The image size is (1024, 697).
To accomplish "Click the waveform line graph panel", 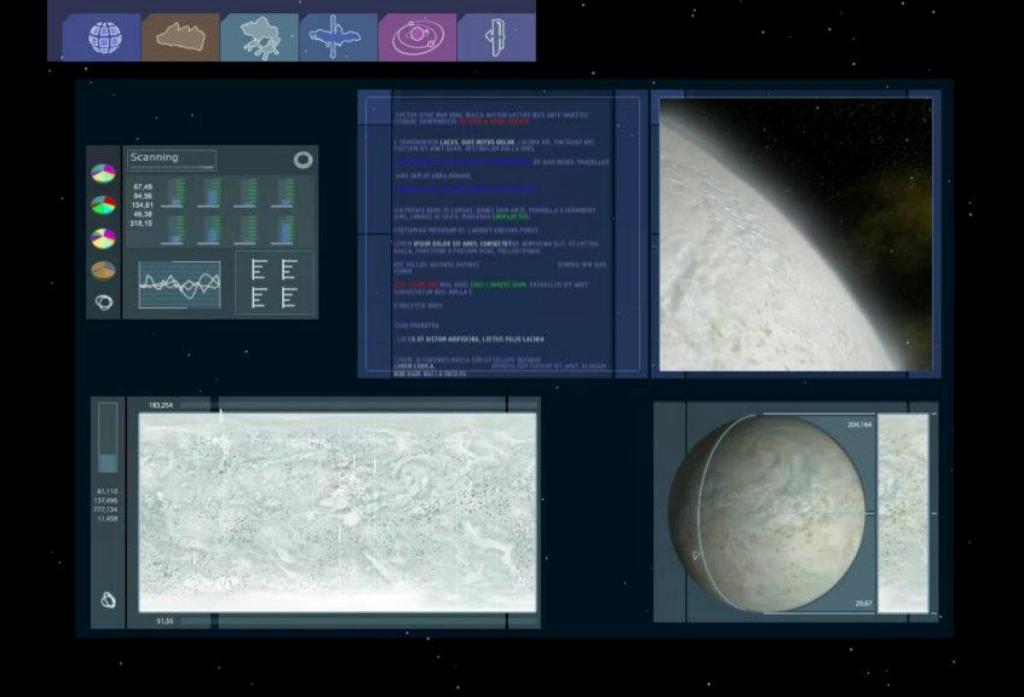I will (179, 284).
